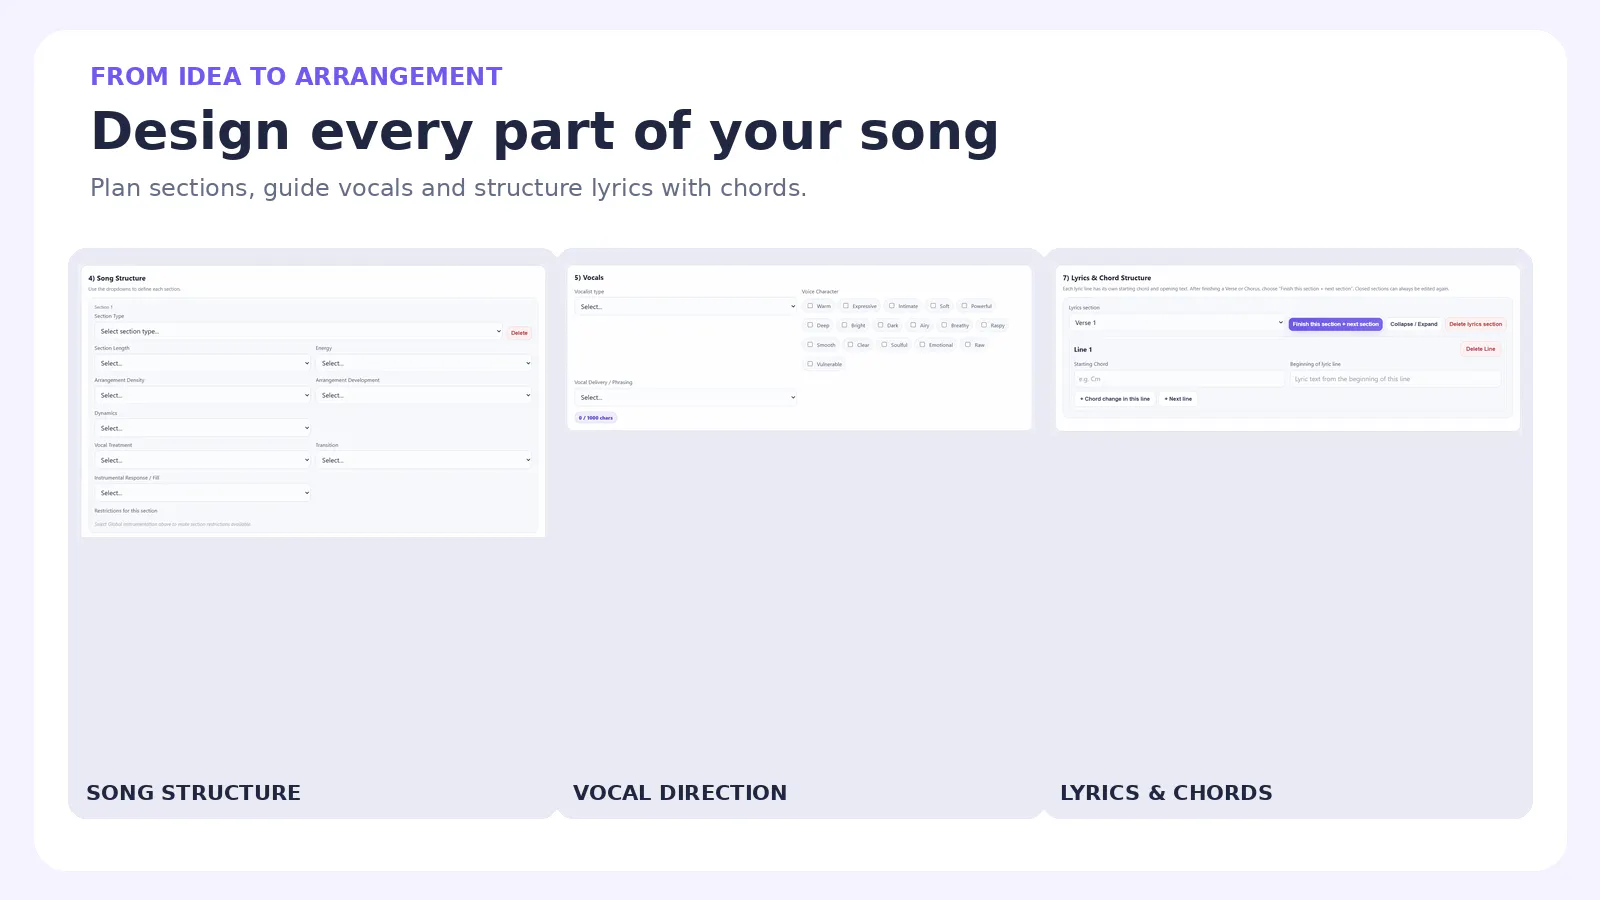Click the '4) Song Structure' panel title

(x=117, y=278)
